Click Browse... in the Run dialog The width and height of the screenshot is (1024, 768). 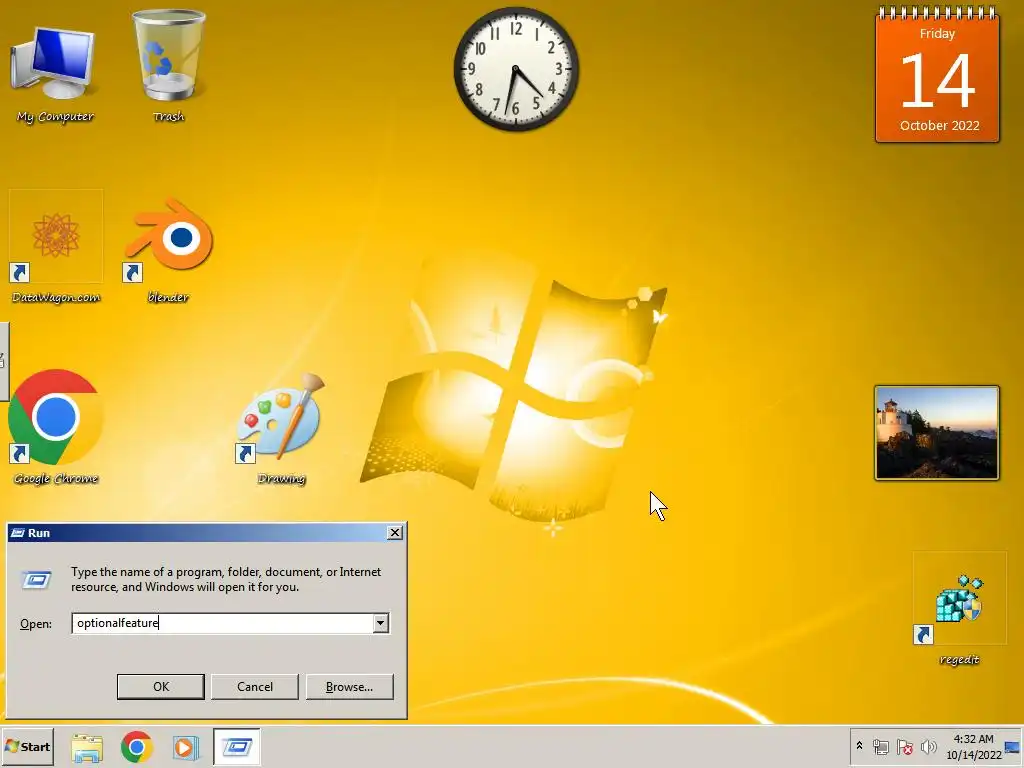(349, 686)
